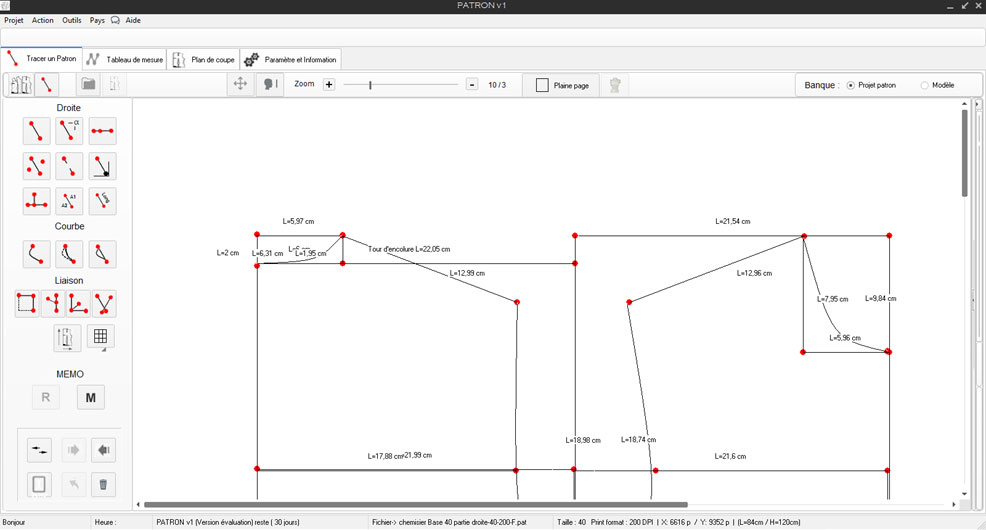Image resolution: width=986 pixels, height=530 pixels.
Task: Click the pattern pieces icon in the toolbar
Action: 20,85
